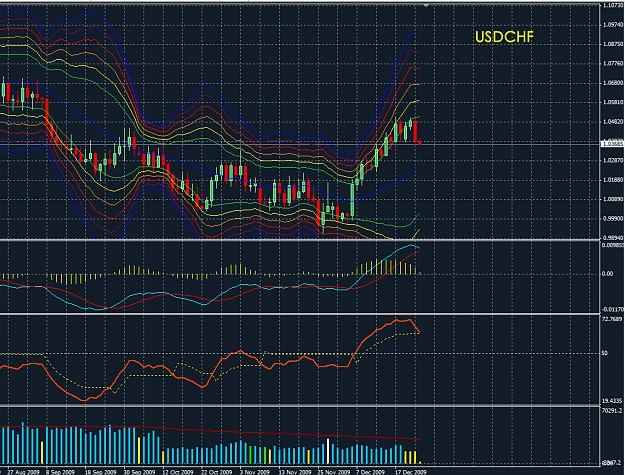Select the 18 Sep 2009 date label

pos(100,472)
